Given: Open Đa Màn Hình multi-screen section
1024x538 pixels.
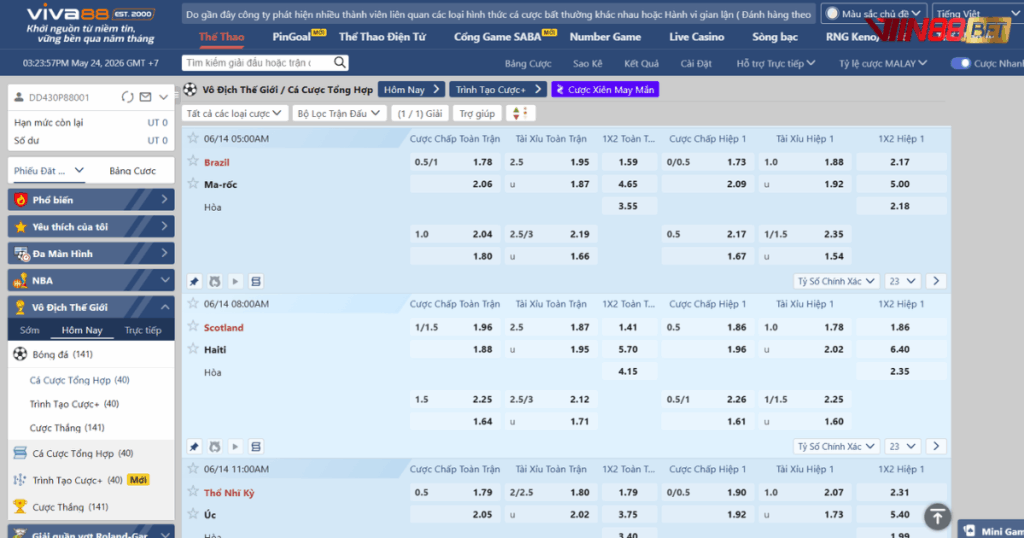Looking at the screenshot, I should click(22, 253).
